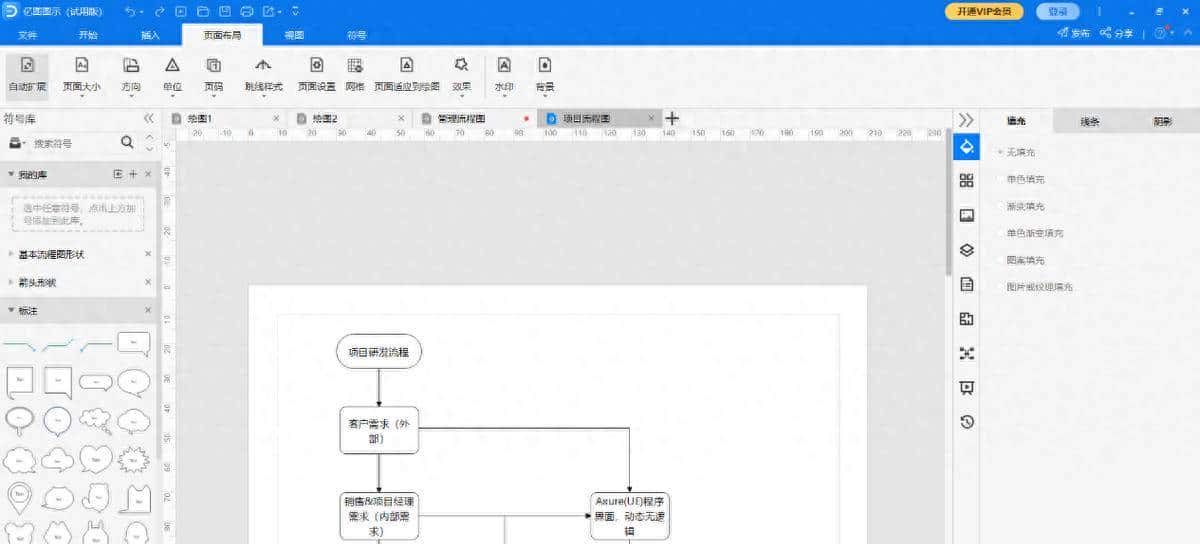
Task: Open the Page Size (页面大小) tool
Action: click(82, 74)
